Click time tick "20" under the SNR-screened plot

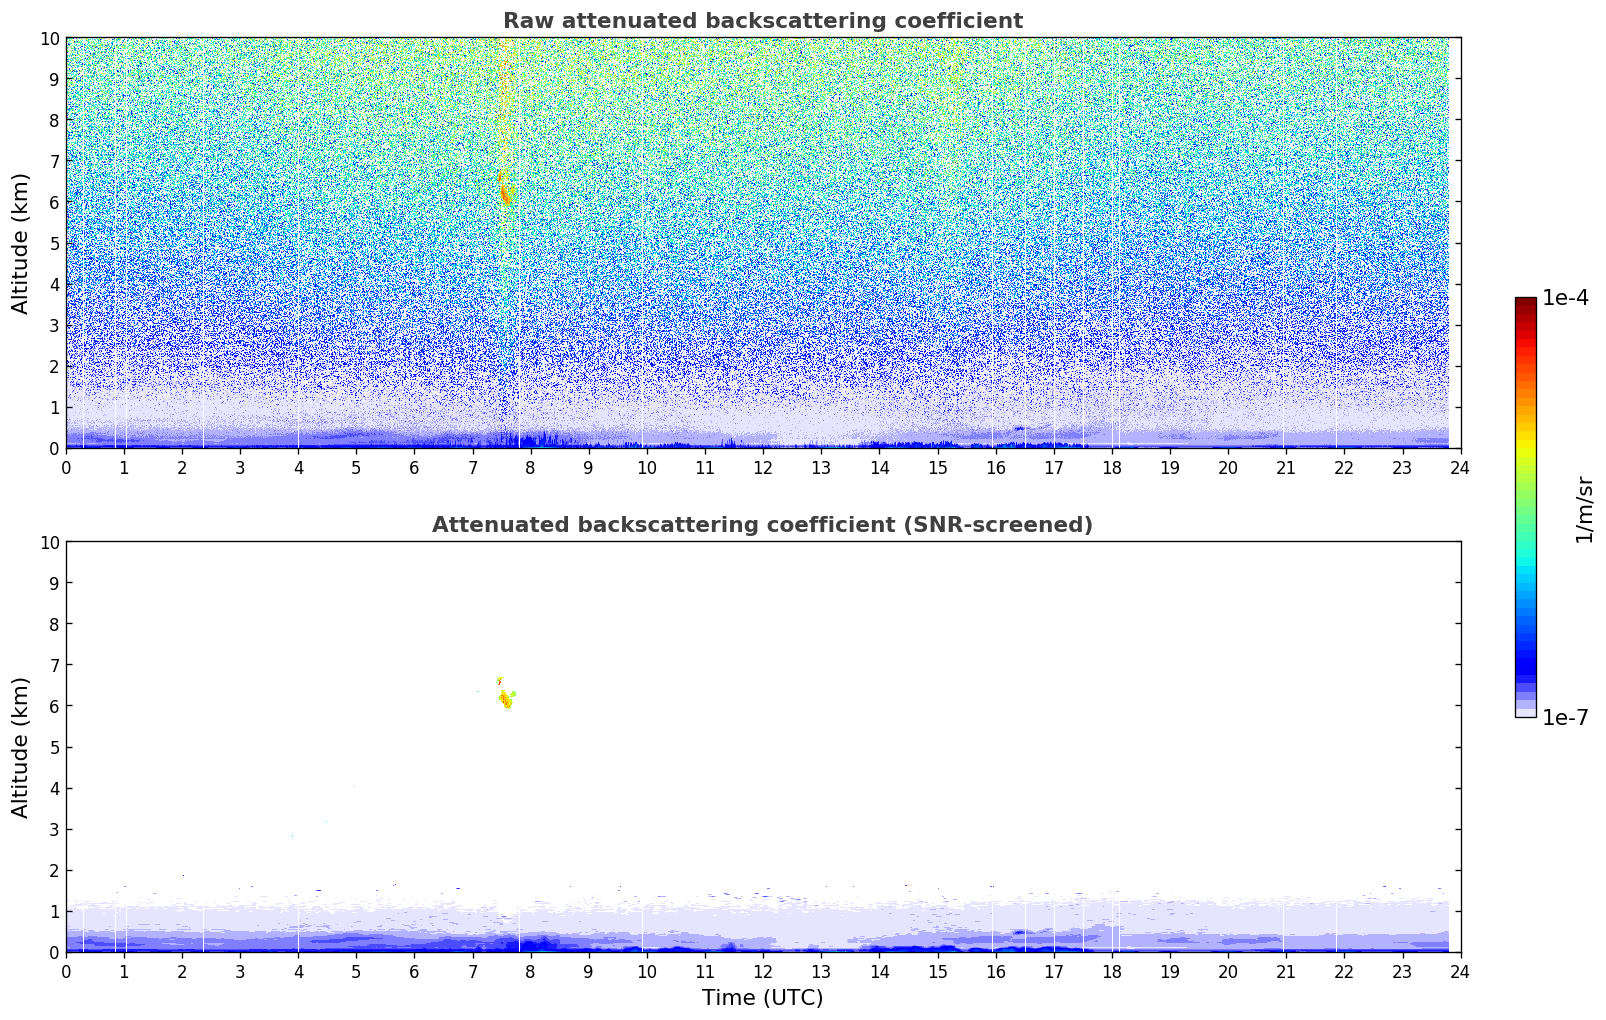point(1228,971)
